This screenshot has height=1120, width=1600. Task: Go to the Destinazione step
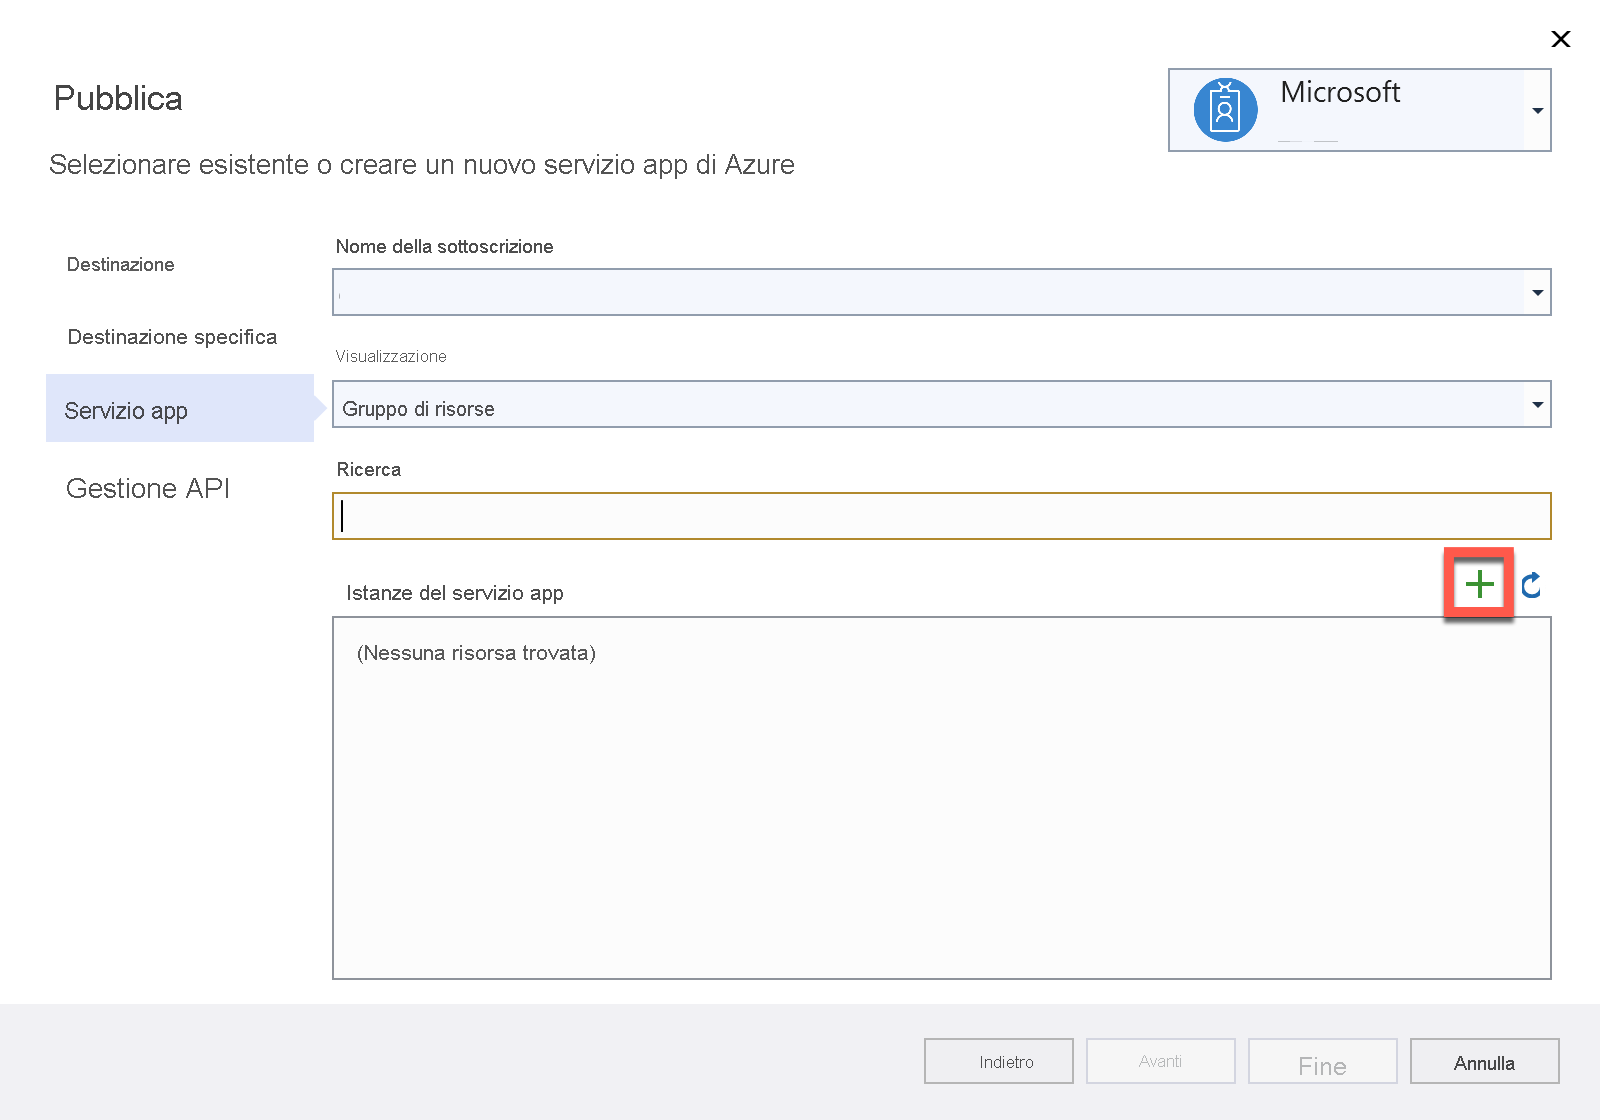click(x=121, y=264)
